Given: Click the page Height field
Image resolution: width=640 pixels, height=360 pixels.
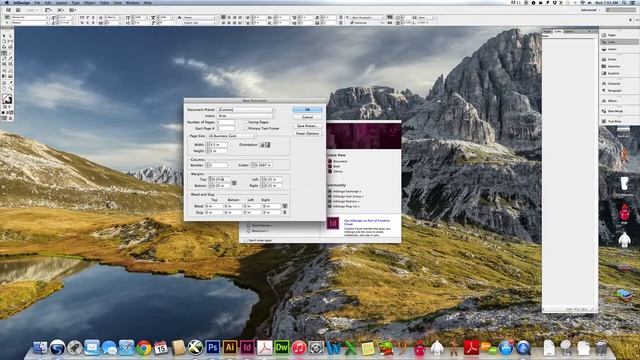Looking at the screenshot, I should (x=217, y=151).
